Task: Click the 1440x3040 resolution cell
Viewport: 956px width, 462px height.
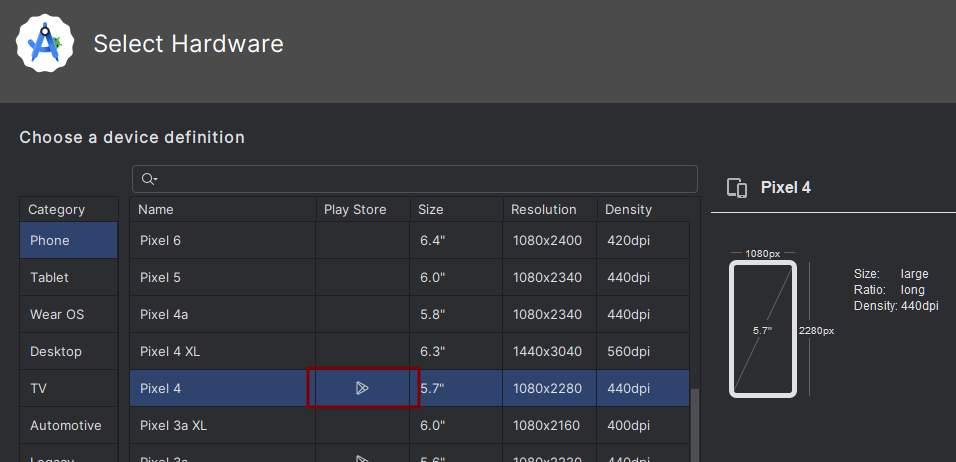Action: [x=550, y=352]
